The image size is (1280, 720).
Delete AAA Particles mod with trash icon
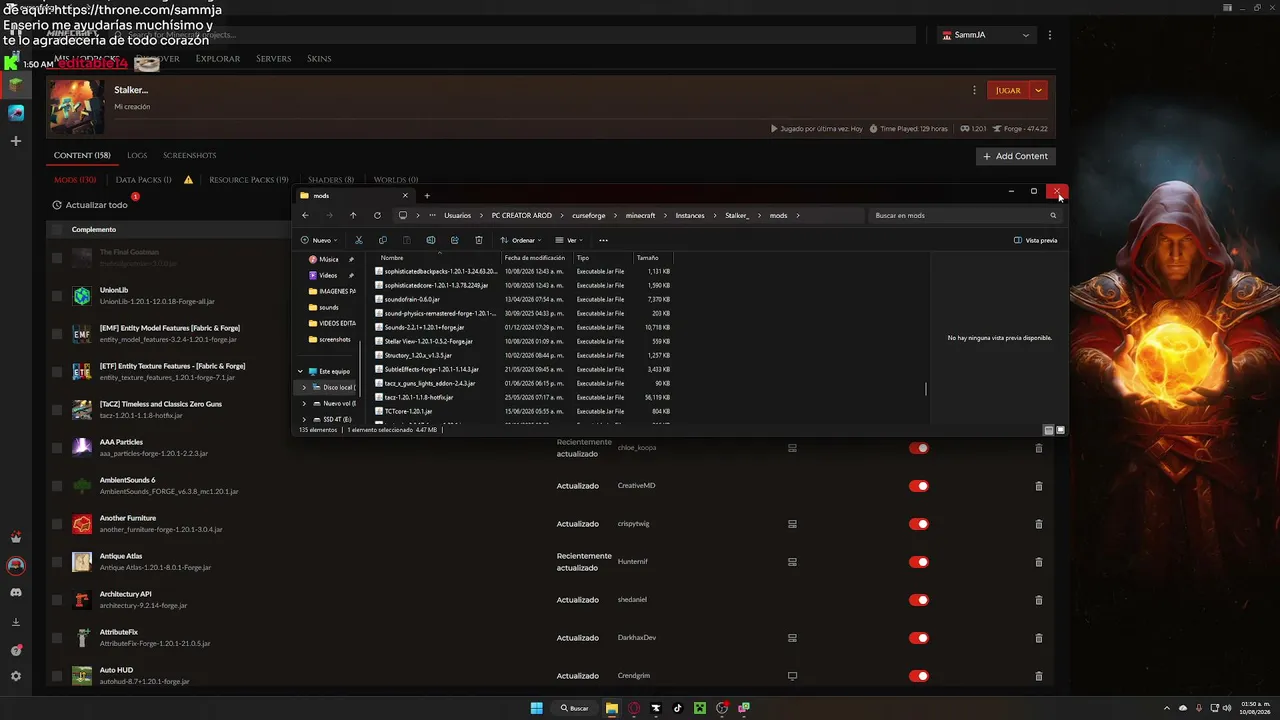tap(1038, 448)
